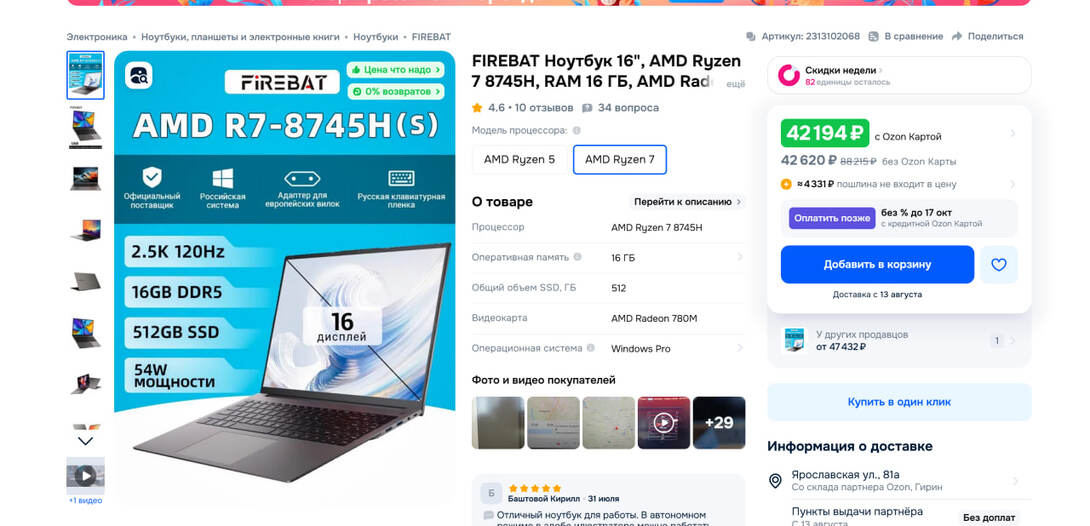The width and height of the screenshot is (1090, 526).
Task: Click info icon next to Оперативная память
Action: coord(577,257)
